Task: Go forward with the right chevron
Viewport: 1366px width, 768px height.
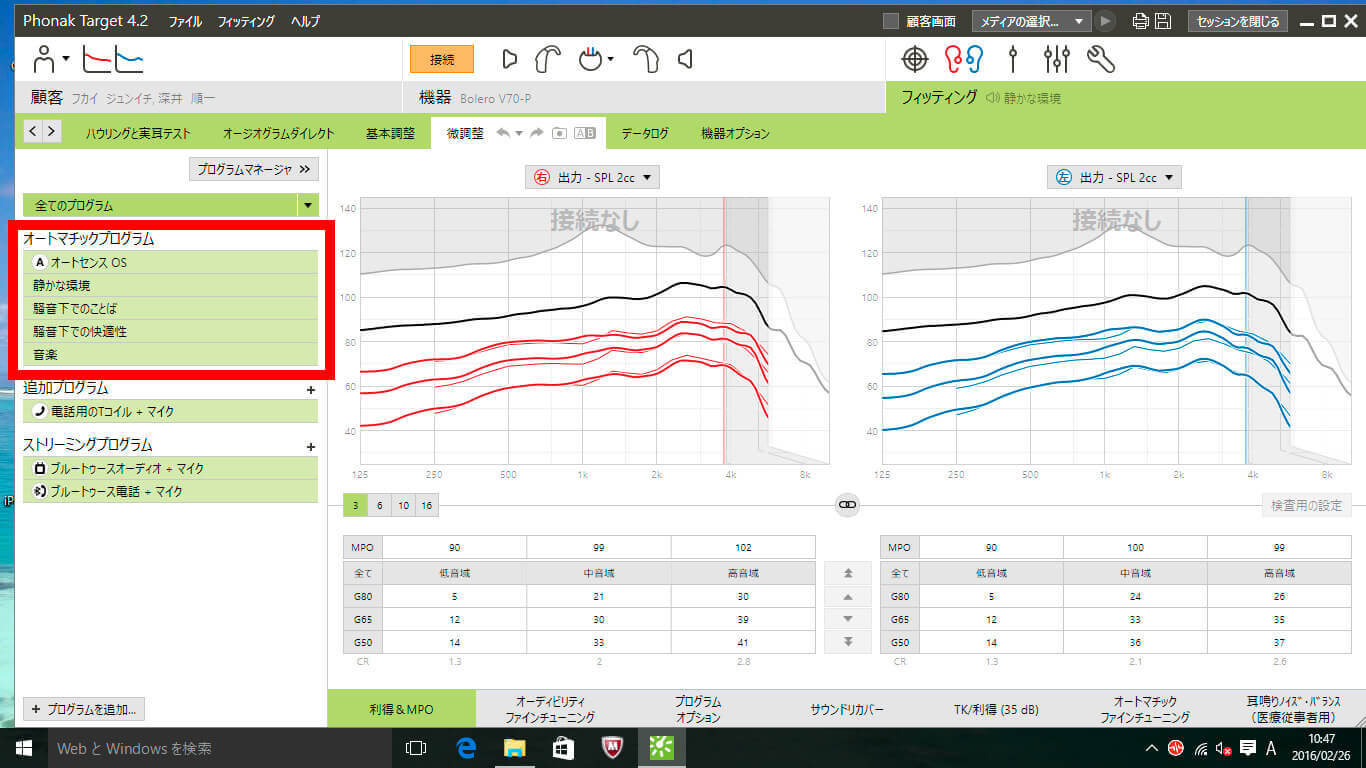Action: pyautogui.click(x=51, y=131)
